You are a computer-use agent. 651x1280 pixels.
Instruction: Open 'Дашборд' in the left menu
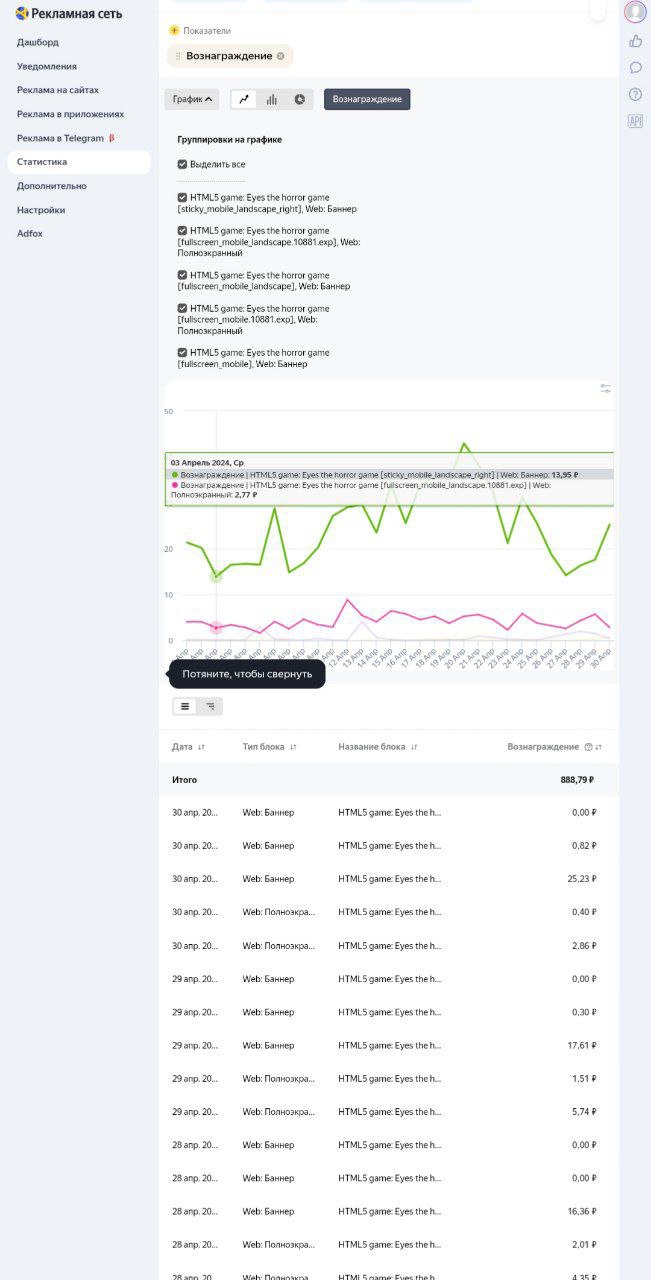click(38, 42)
